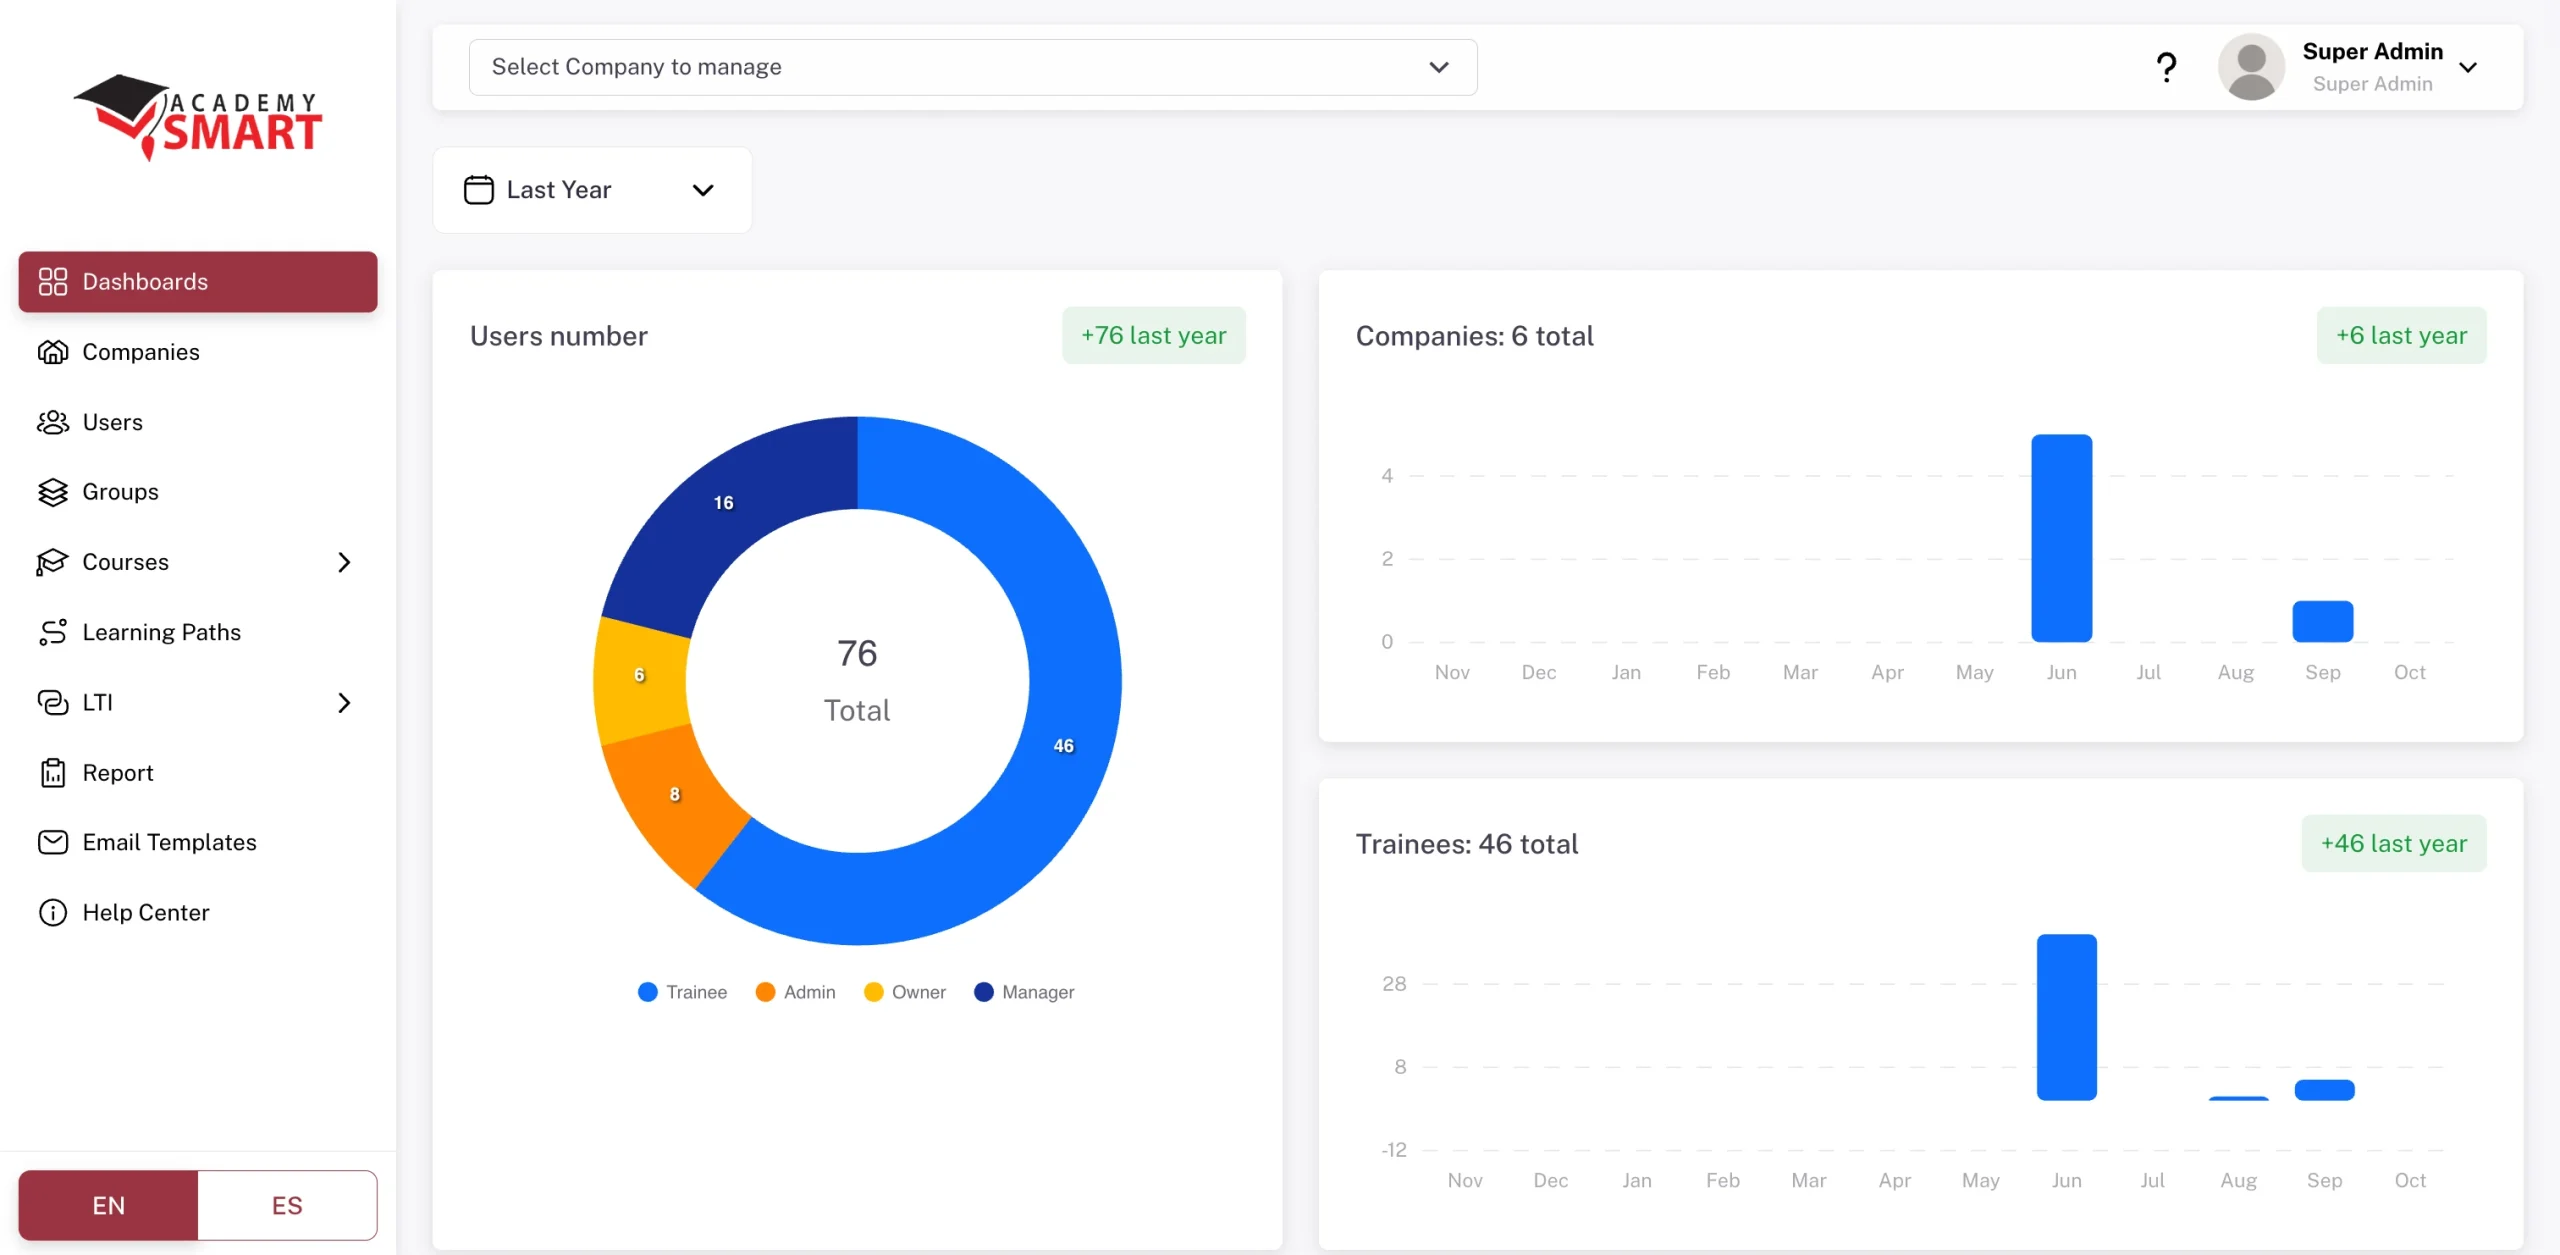Expand the LTI submenu chevron
The height and width of the screenshot is (1255, 2560).
[x=344, y=703]
